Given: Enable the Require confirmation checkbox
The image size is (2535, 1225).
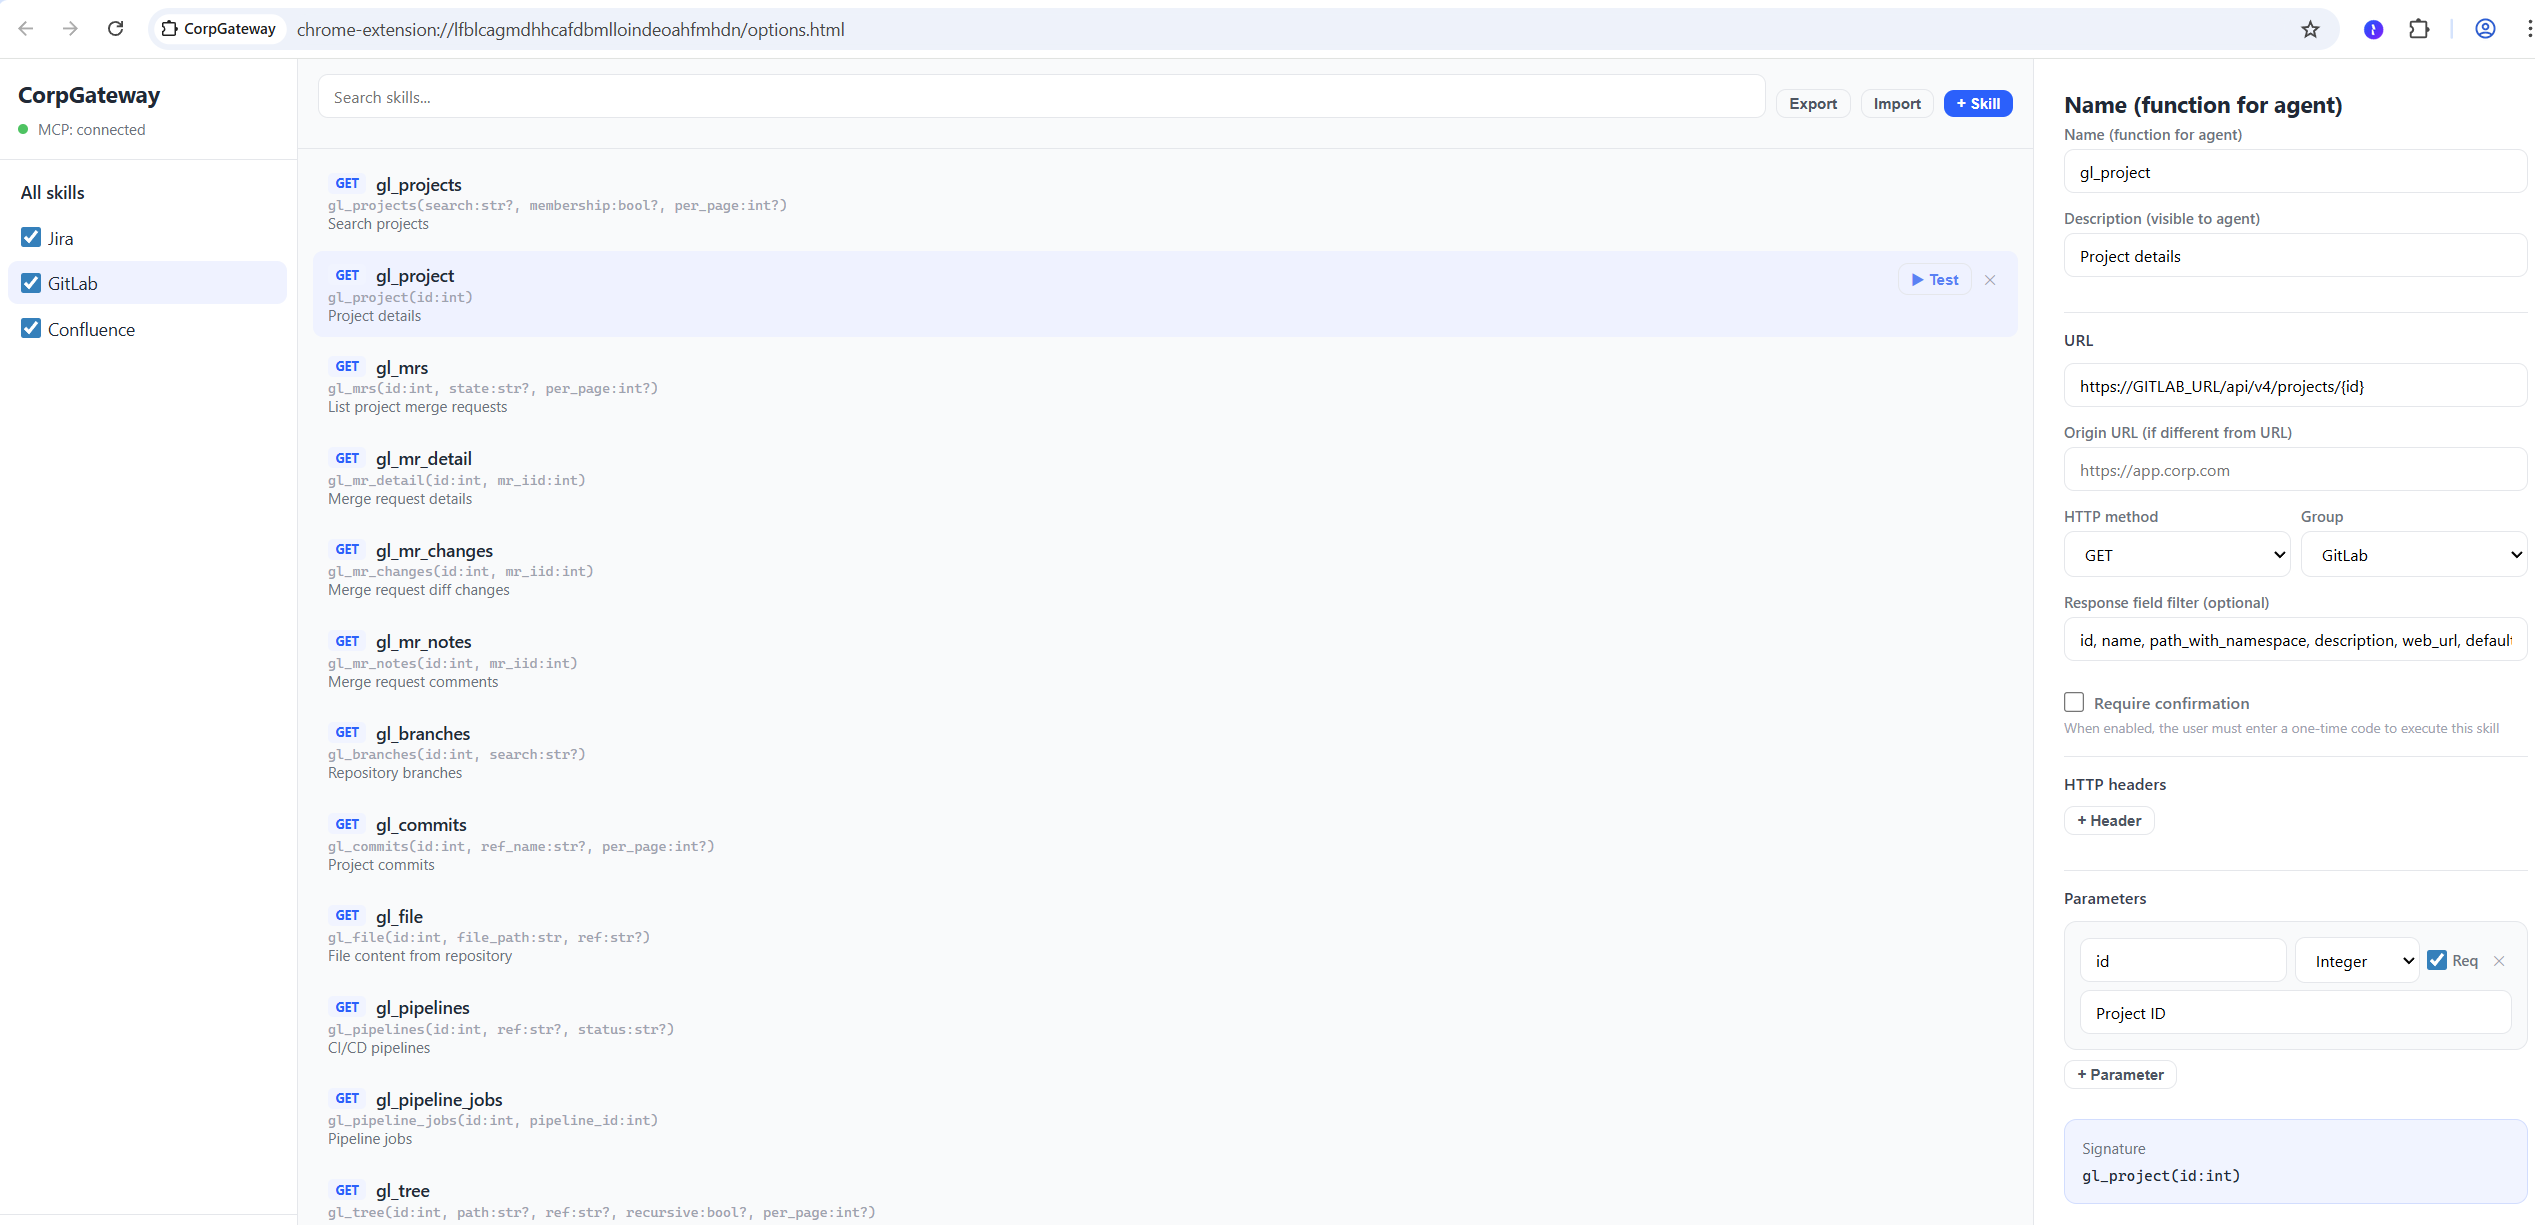Looking at the screenshot, I should click(x=2074, y=702).
